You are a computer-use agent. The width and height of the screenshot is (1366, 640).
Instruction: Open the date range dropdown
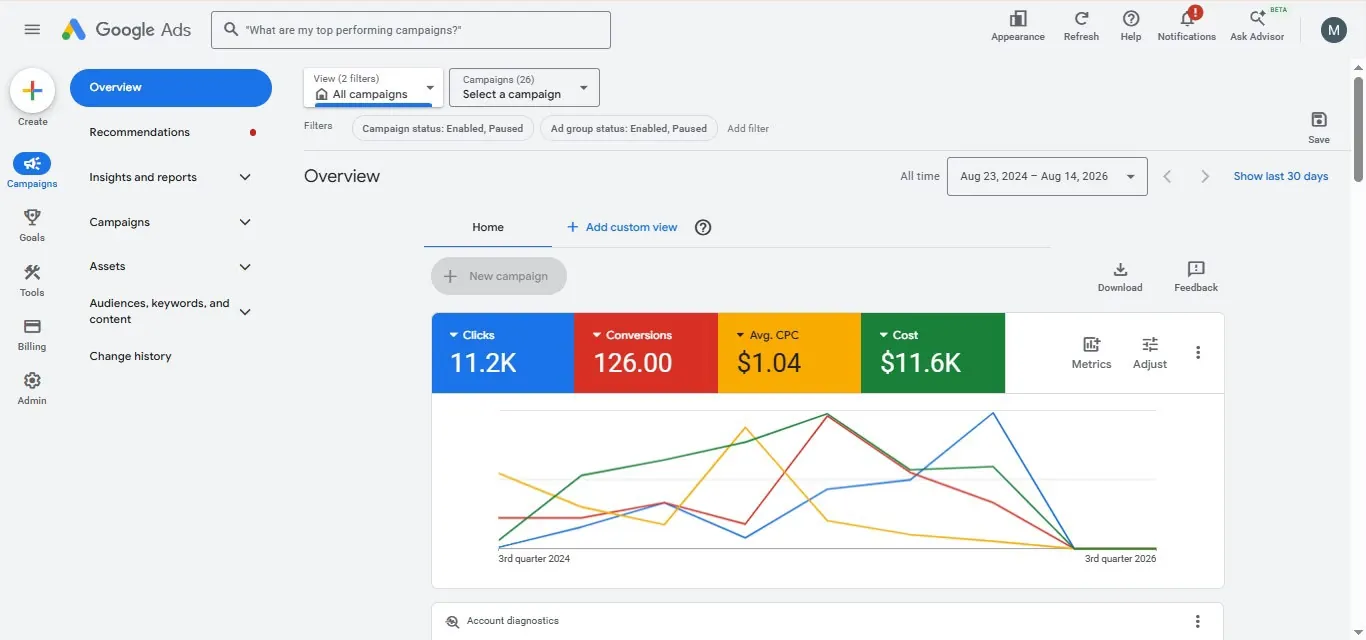pyautogui.click(x=1047, y=176)
